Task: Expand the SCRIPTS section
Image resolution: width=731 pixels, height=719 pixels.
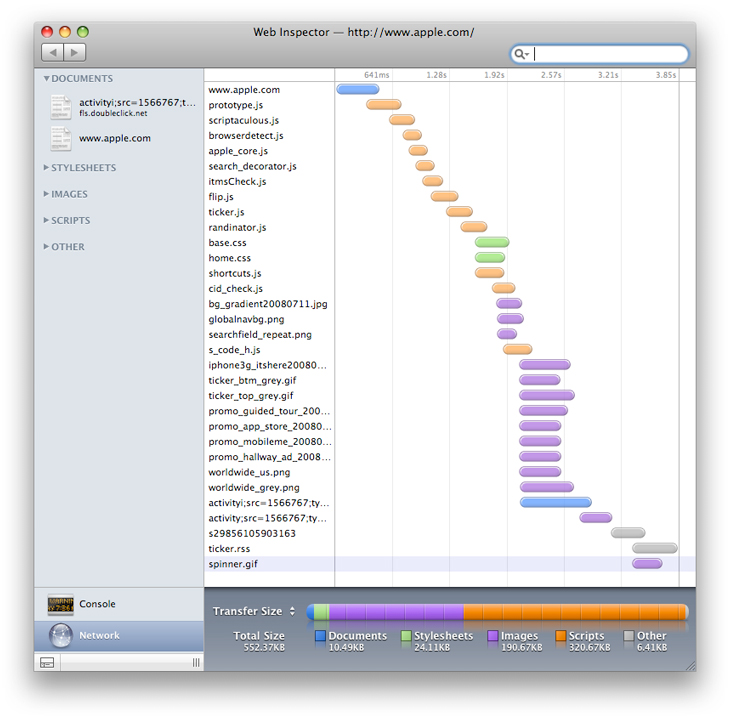Action: (46, 220)
